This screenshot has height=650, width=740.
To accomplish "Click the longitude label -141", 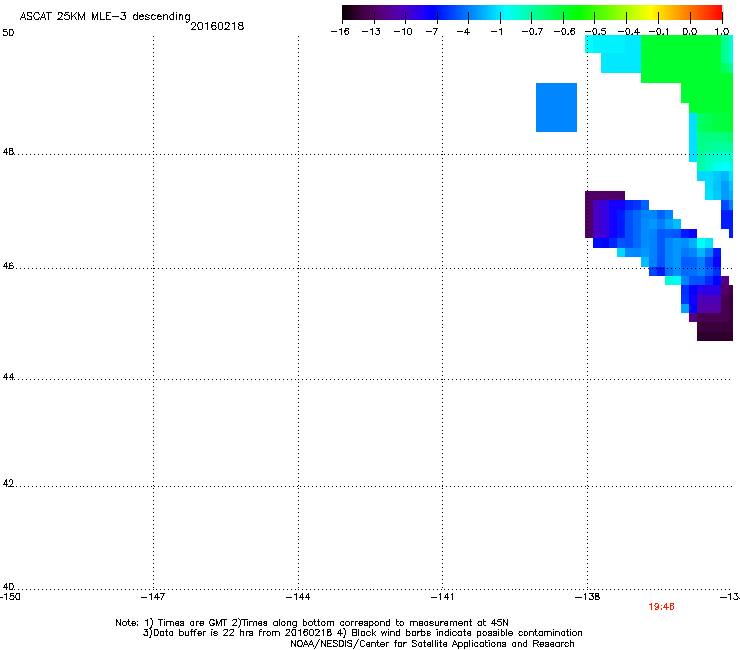I will click(x=442, y=597).
